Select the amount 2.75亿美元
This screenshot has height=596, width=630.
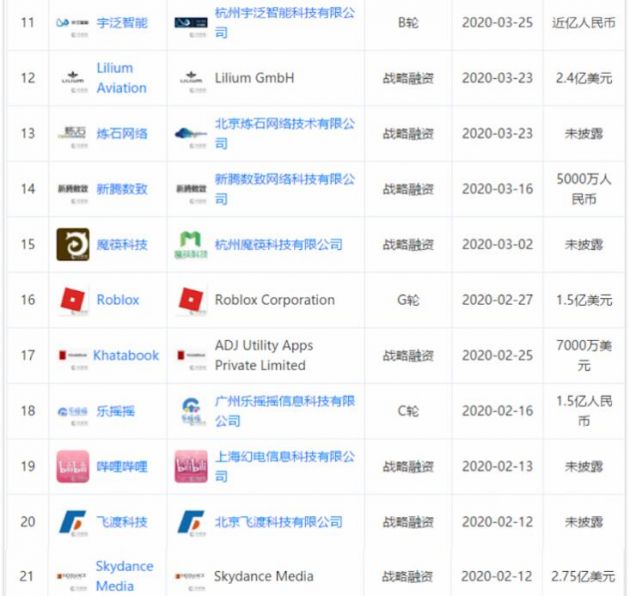point(583,576)
